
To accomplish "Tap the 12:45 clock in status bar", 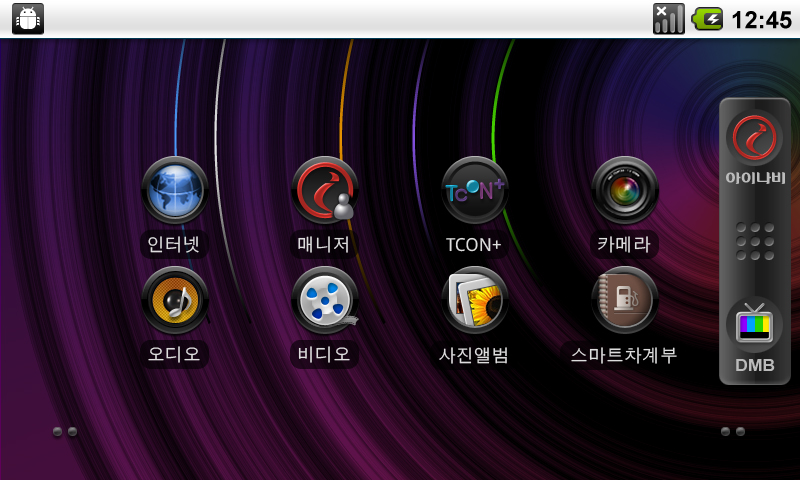I will tap(761, 20).
